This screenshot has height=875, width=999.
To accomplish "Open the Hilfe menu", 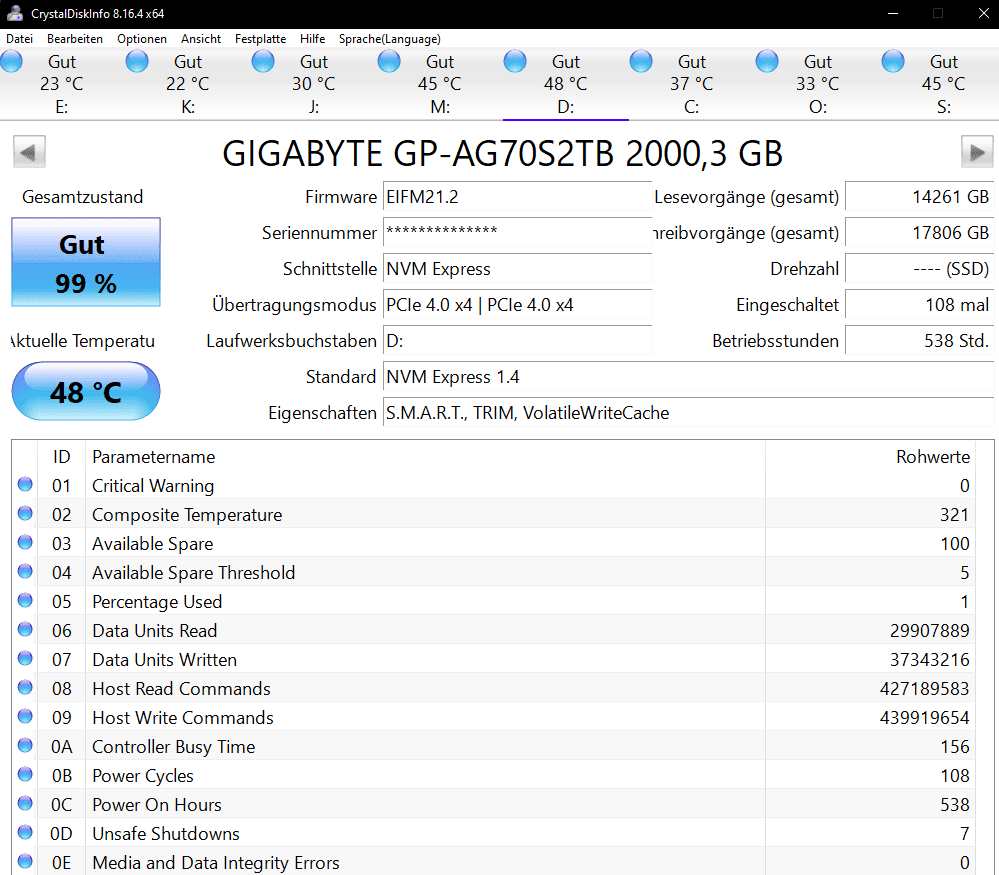I will 312,39.
